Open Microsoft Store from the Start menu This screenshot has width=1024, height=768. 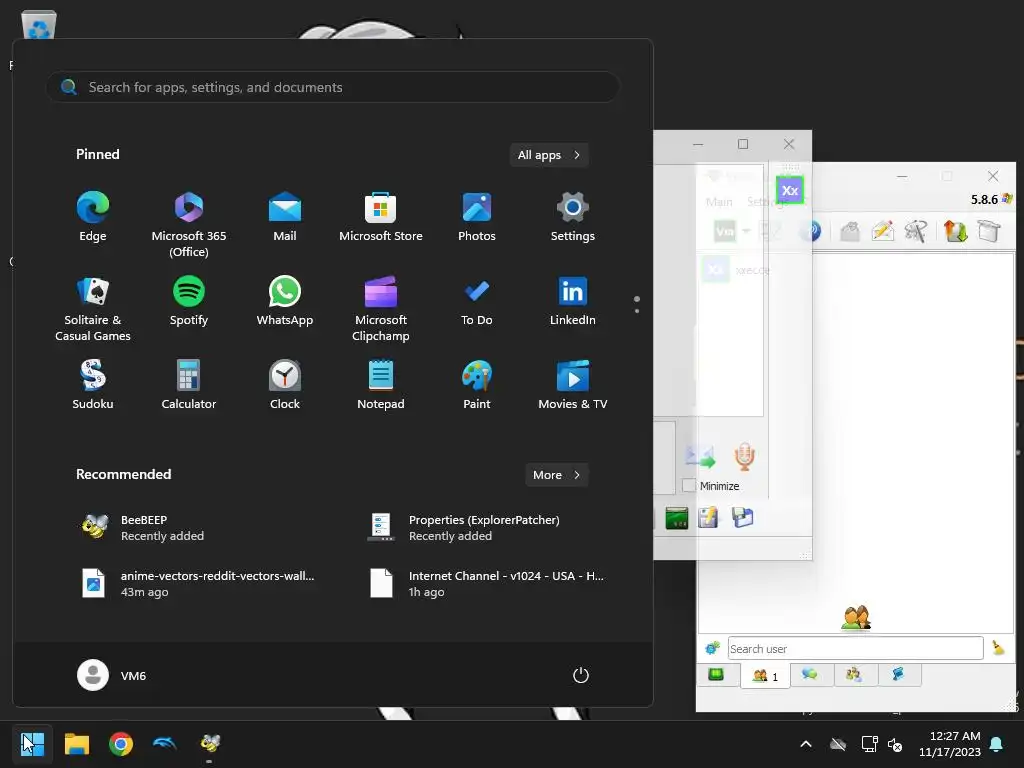(381, 217)
